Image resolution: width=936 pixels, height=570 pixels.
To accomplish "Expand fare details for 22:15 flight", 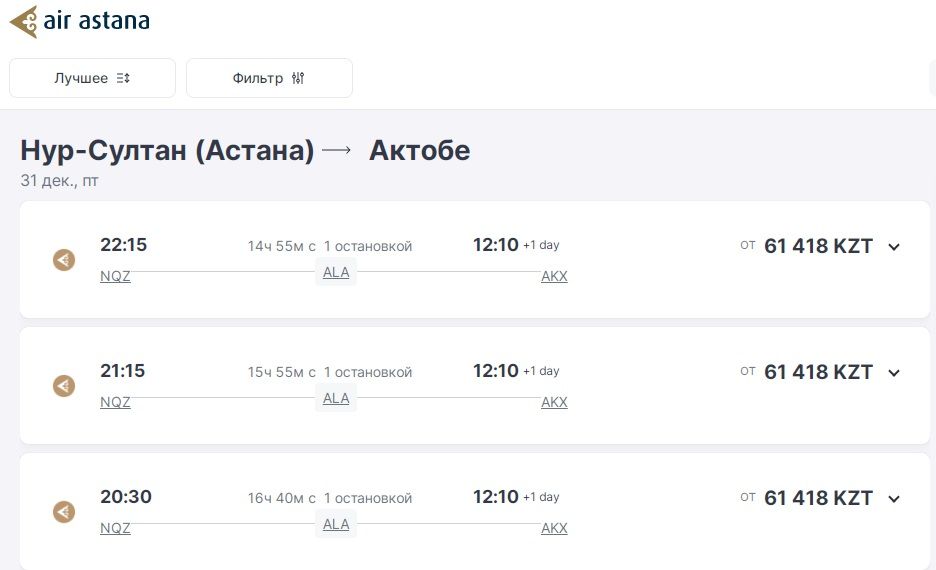I will tap(894, 247).
